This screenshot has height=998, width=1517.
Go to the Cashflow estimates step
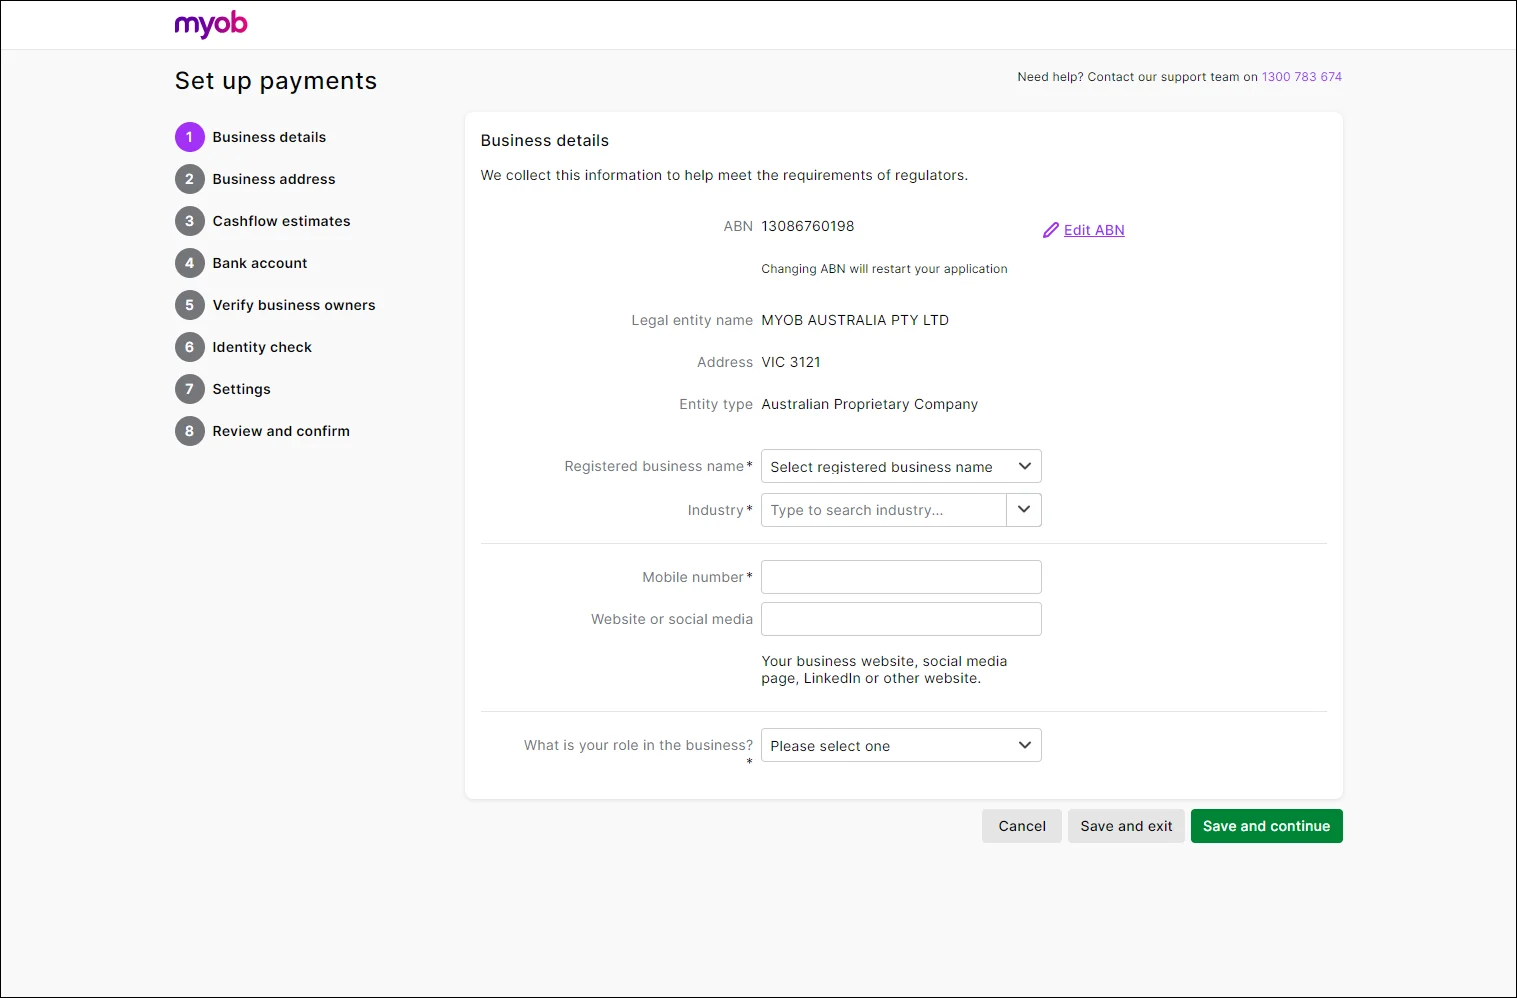281,221
